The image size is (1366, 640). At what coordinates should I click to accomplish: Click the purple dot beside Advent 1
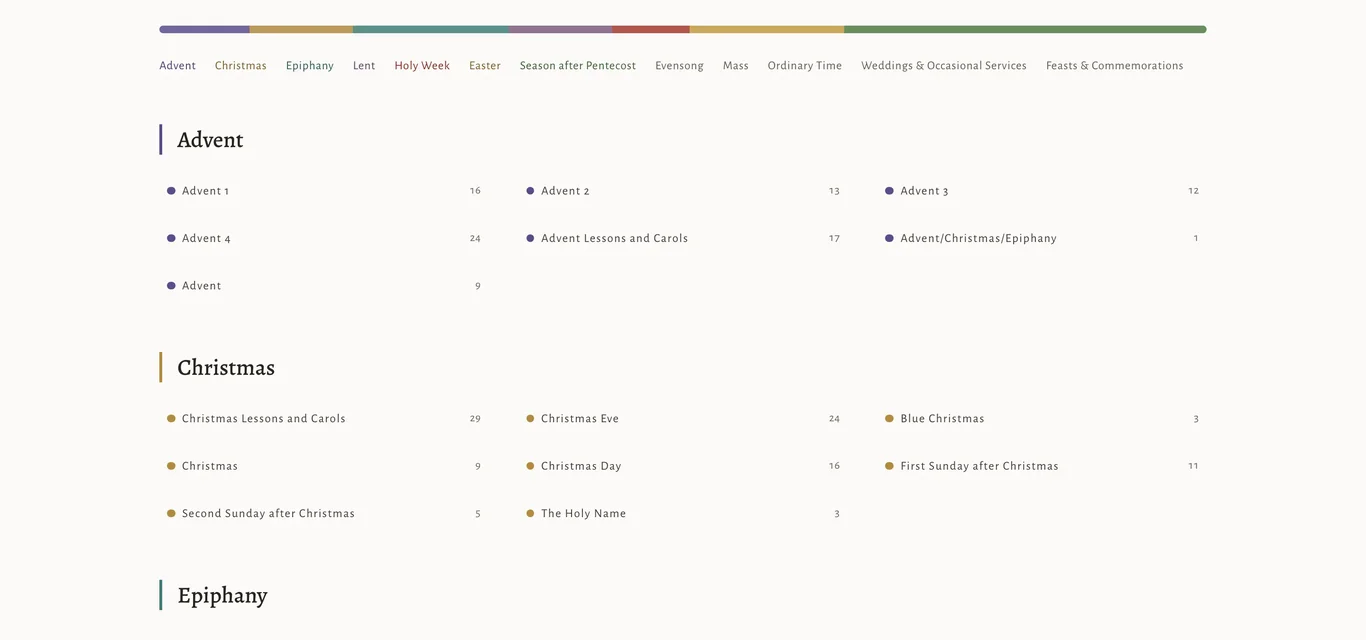pos(171,190)
